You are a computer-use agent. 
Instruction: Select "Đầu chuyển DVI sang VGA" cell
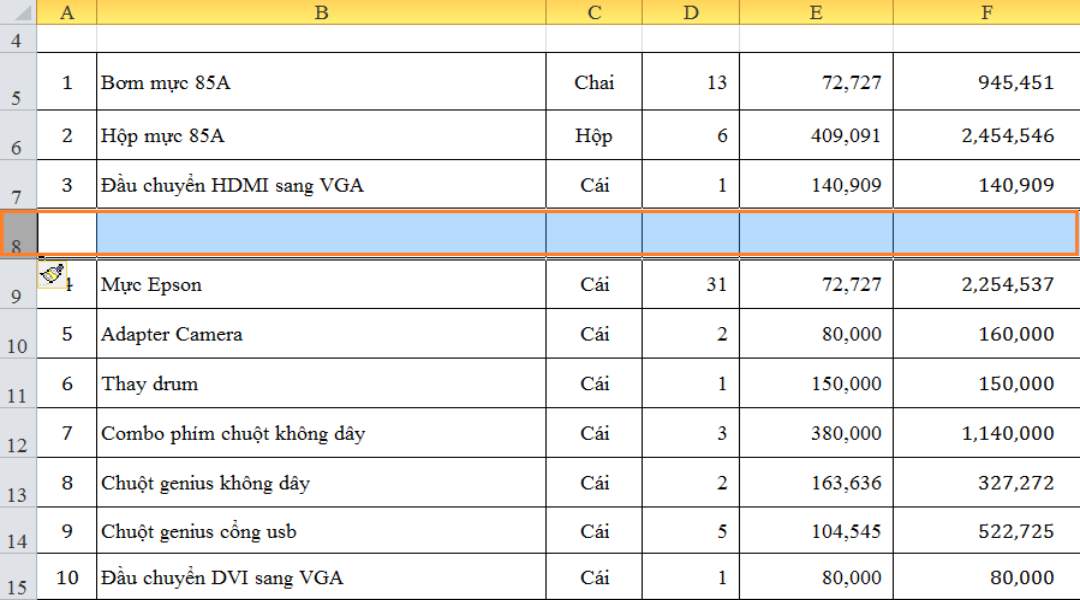point(321,577)
